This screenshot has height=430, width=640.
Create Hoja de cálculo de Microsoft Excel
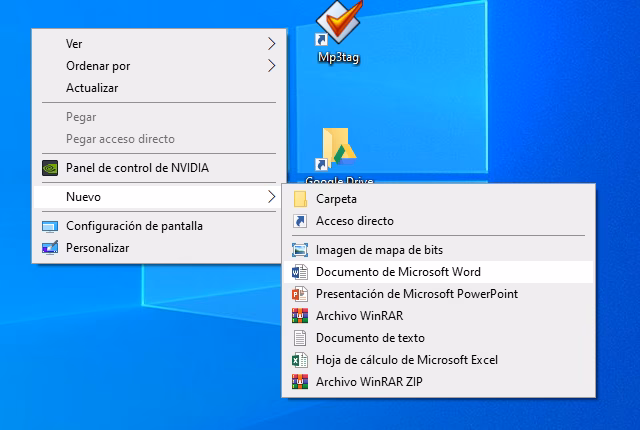coord(438,360)
